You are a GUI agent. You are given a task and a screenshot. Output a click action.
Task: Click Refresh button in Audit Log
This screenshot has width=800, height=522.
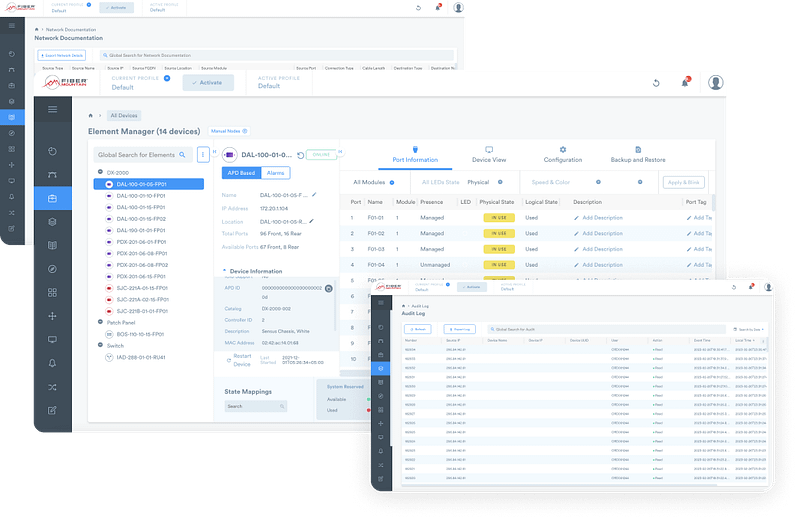coord(418,330)
